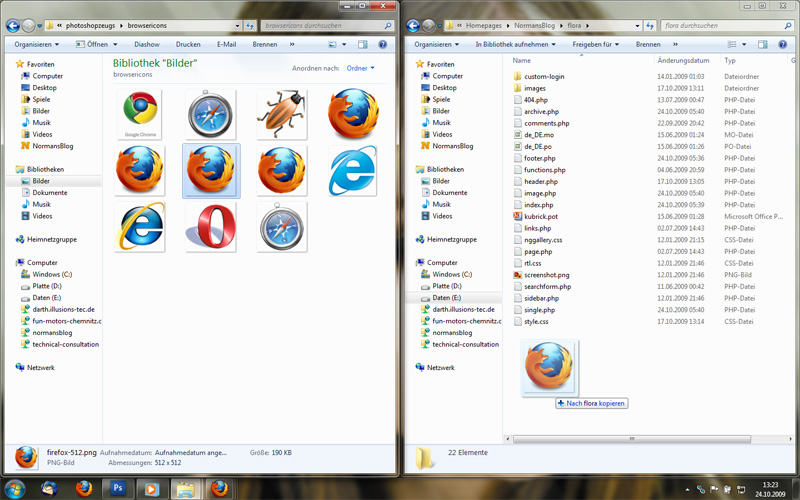The width and height of the screenshot is (800, 500).
Task: Select the custom-login folder
Action: coord(544,77)
